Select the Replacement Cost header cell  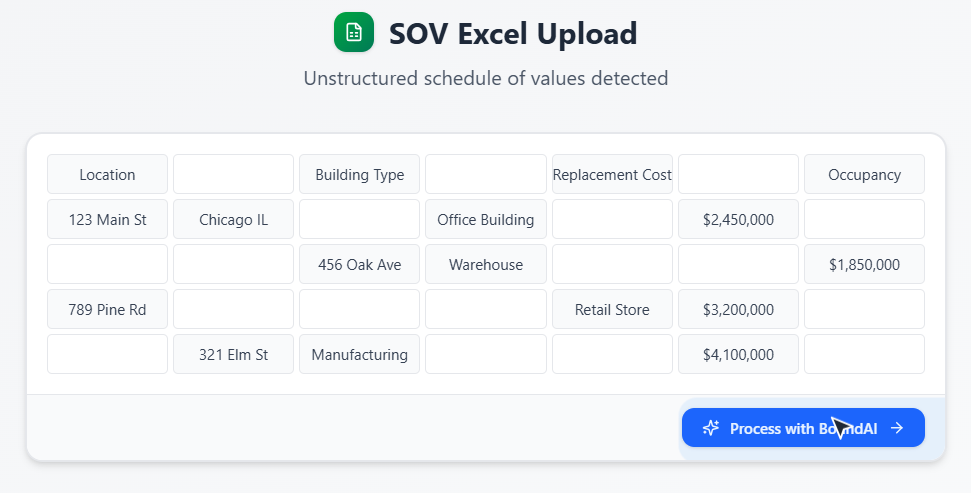pos(612,174)
